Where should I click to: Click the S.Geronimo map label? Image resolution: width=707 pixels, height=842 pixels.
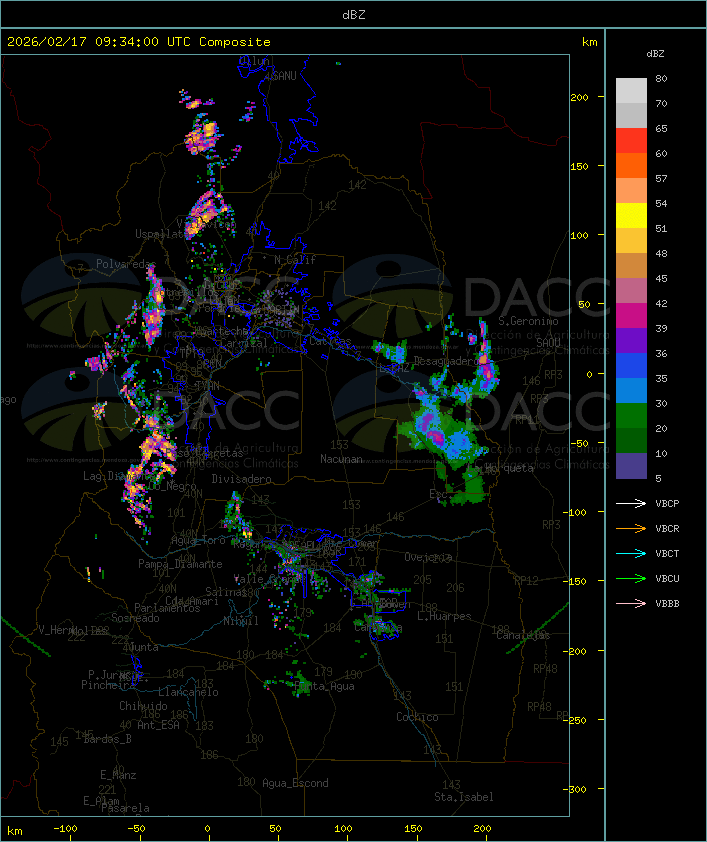[x=528, y=321]
